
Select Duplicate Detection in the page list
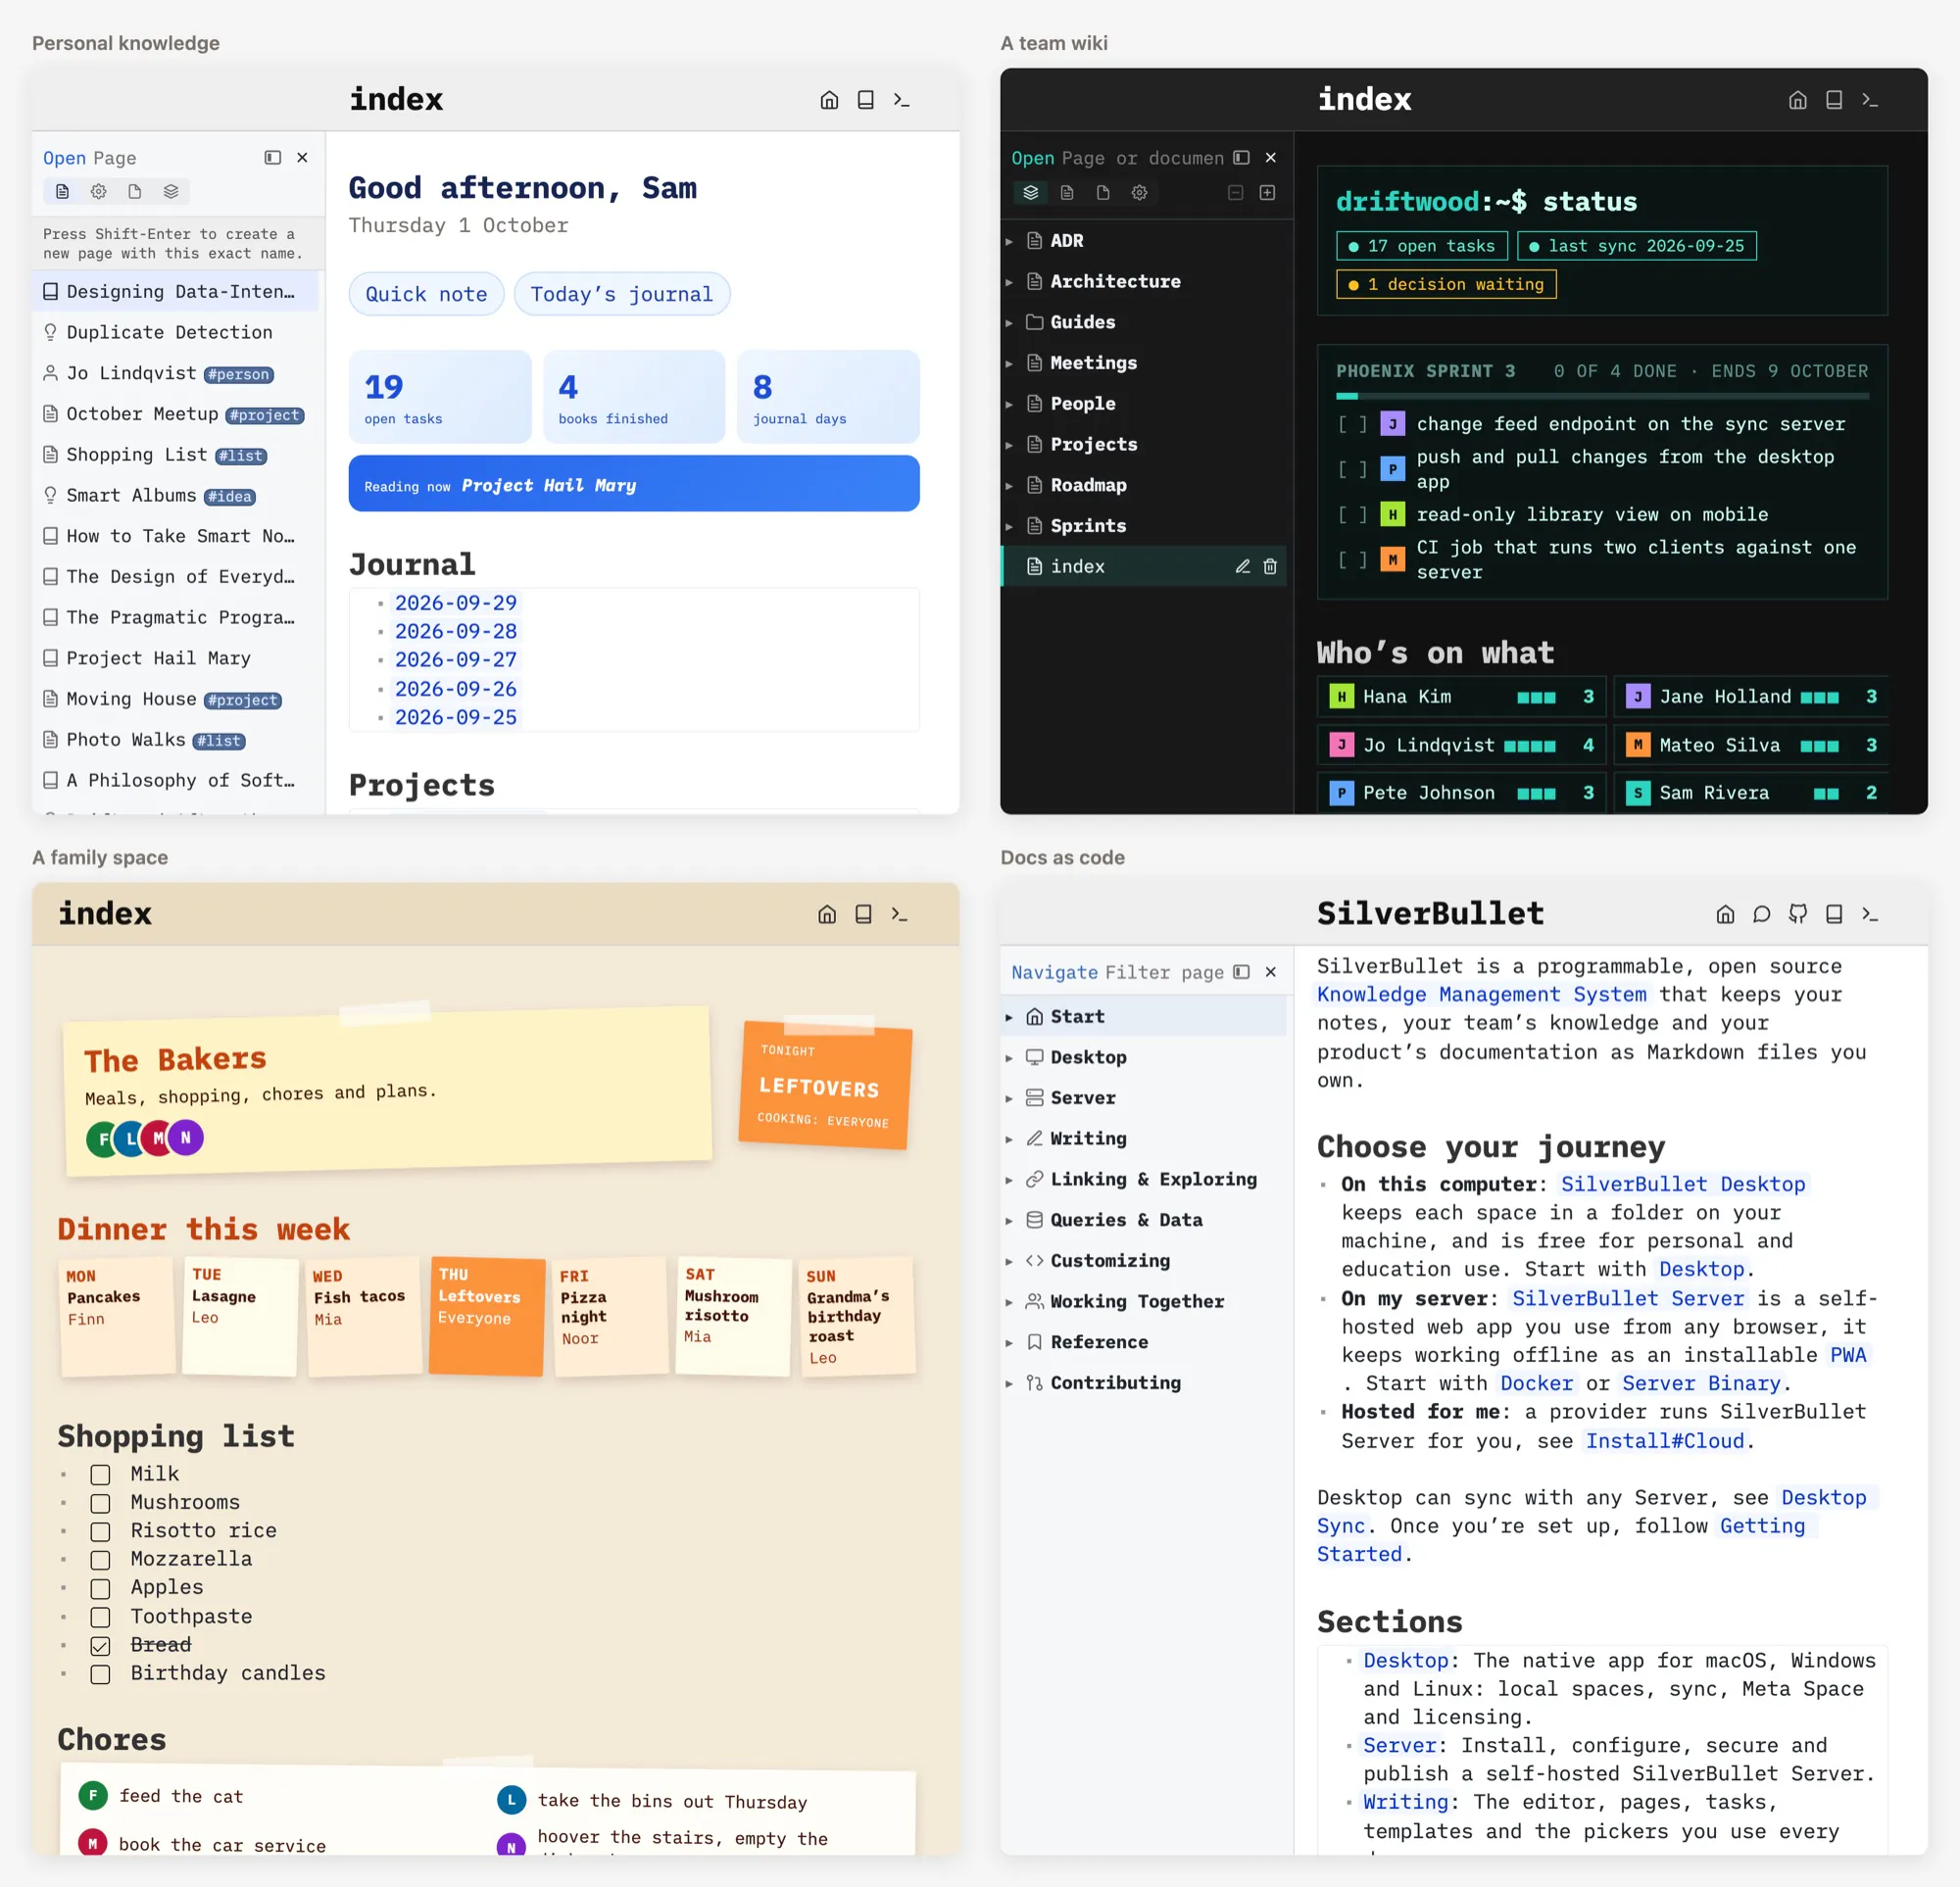(x=175, y=332)
